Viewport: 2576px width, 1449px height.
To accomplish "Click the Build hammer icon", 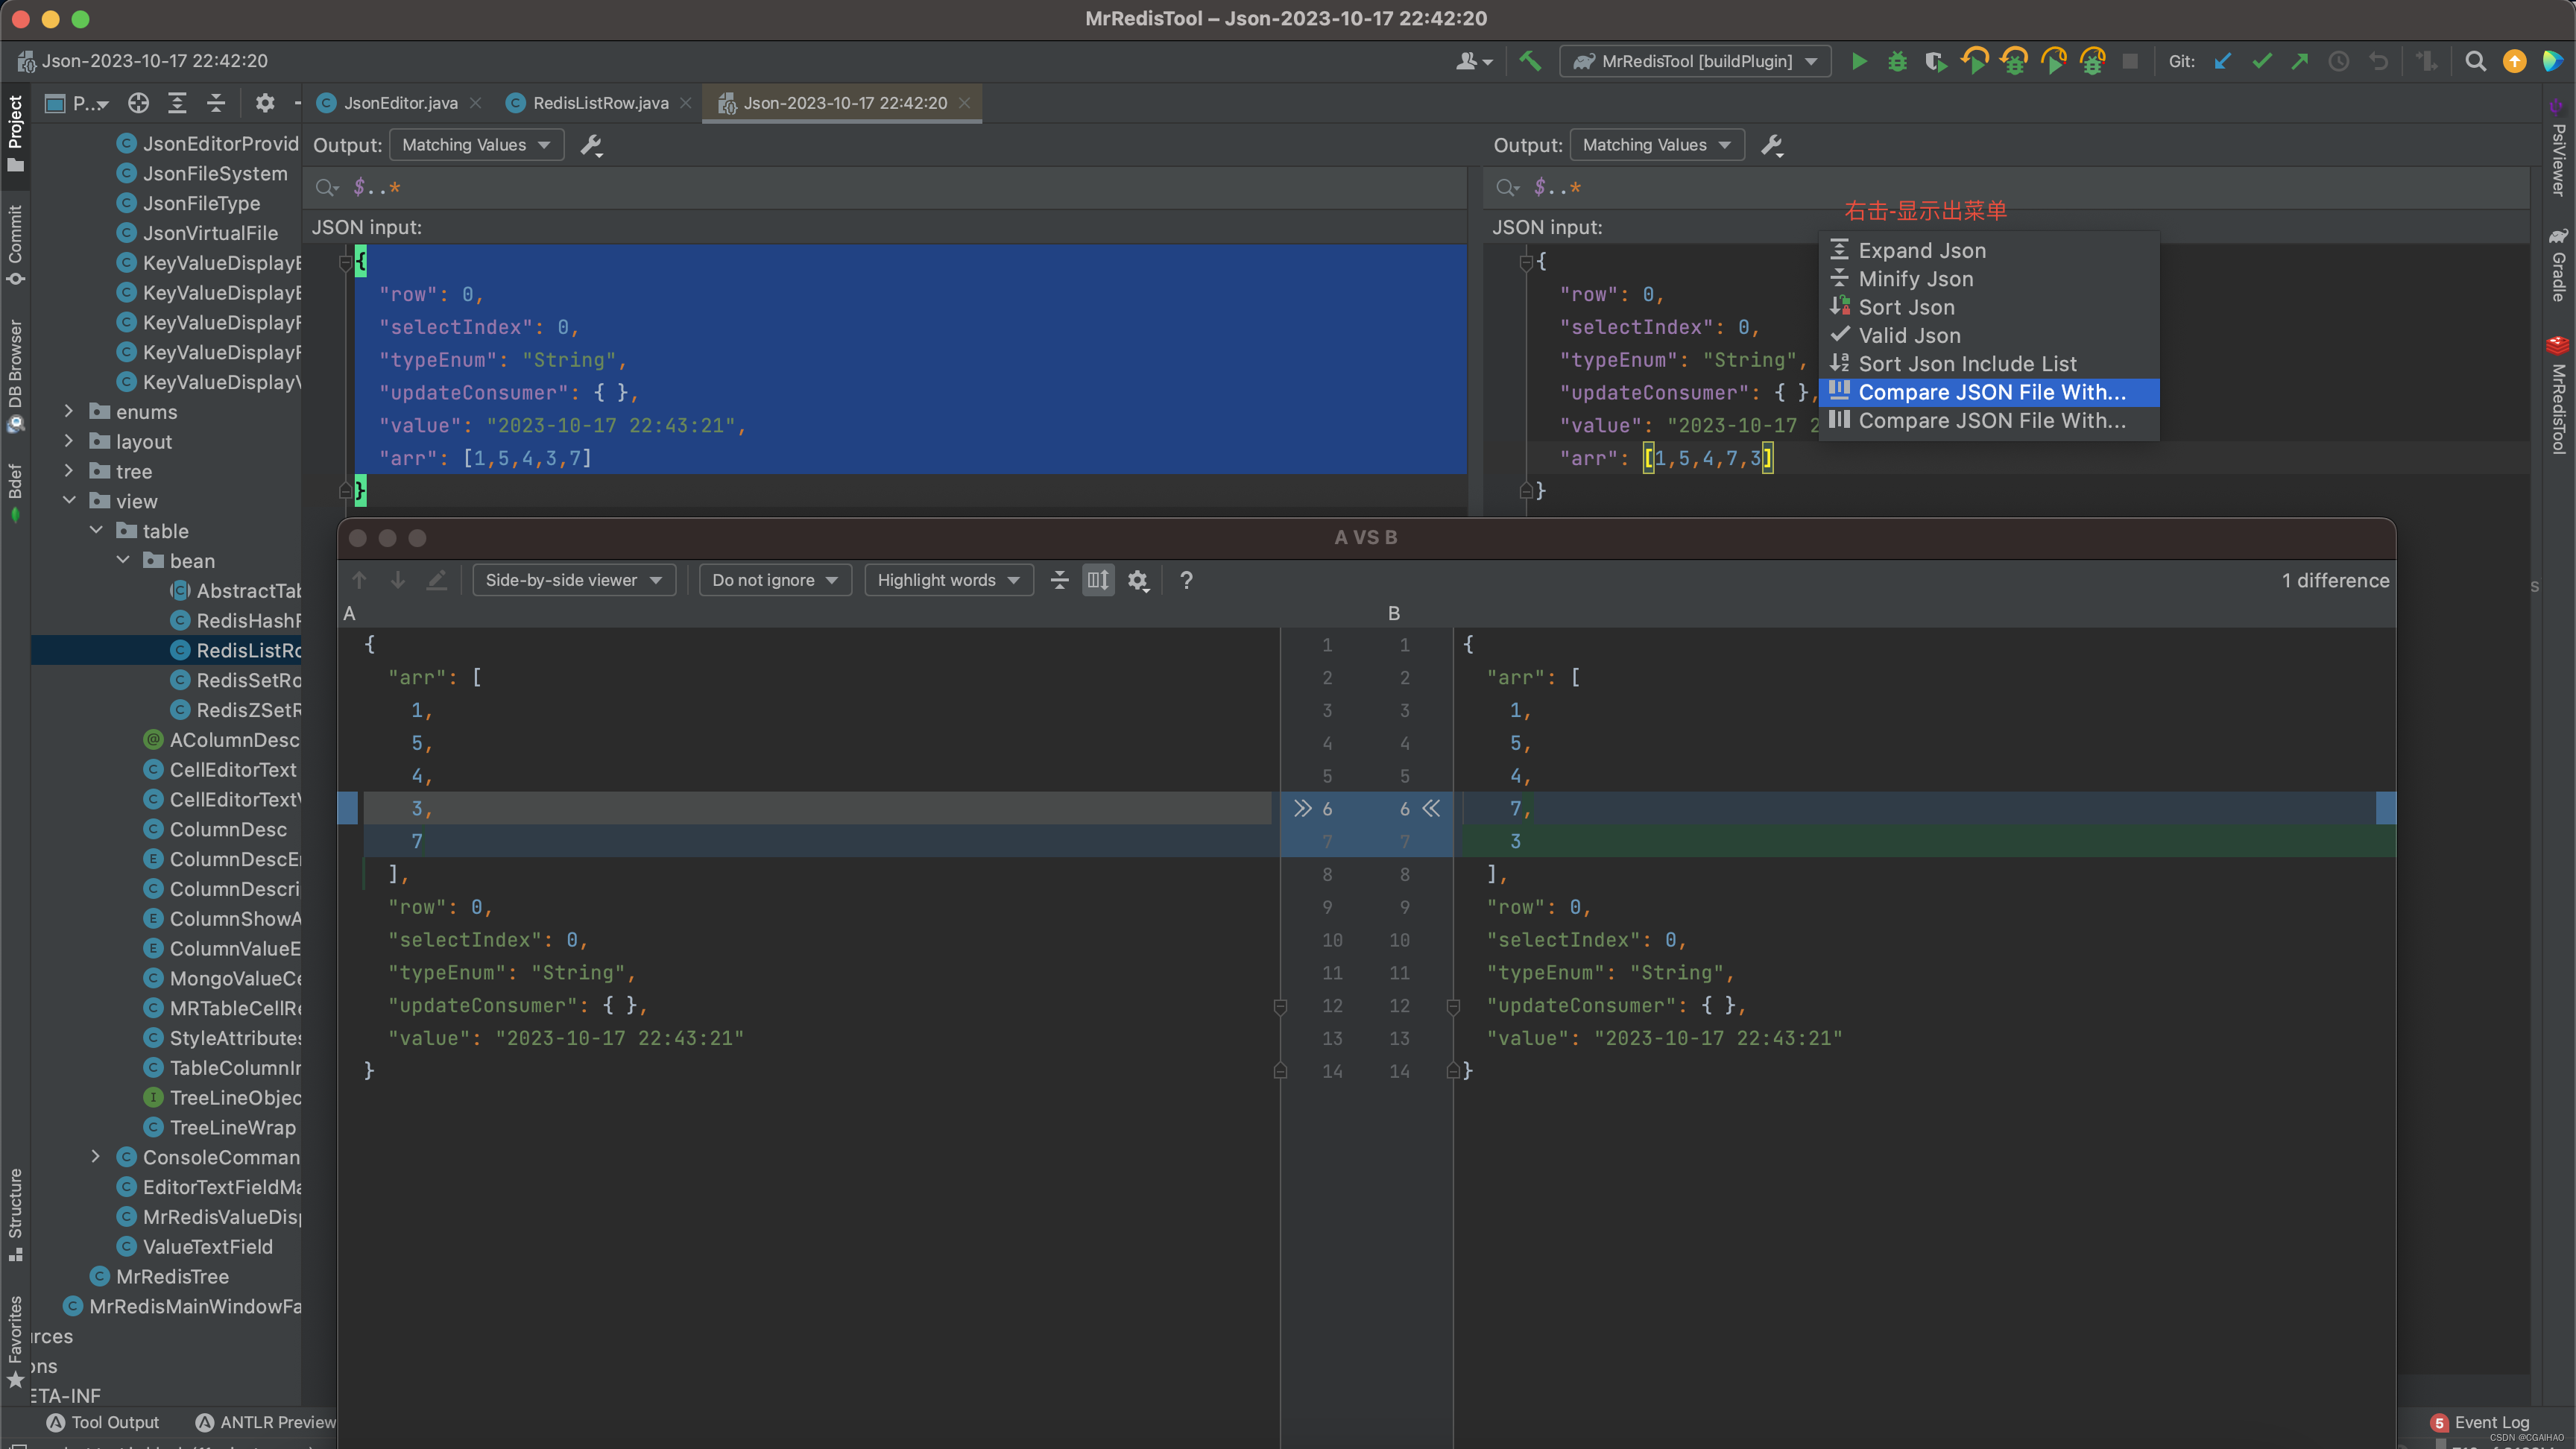I will [x=1530, y=61].
